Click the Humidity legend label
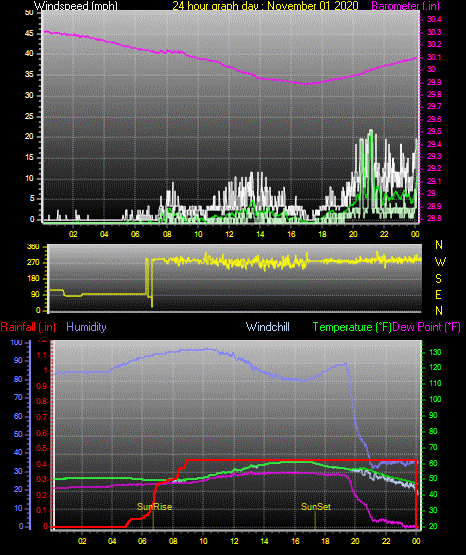Image resolution: width=466 pixels, height=555 pixels. pos(86,327)
